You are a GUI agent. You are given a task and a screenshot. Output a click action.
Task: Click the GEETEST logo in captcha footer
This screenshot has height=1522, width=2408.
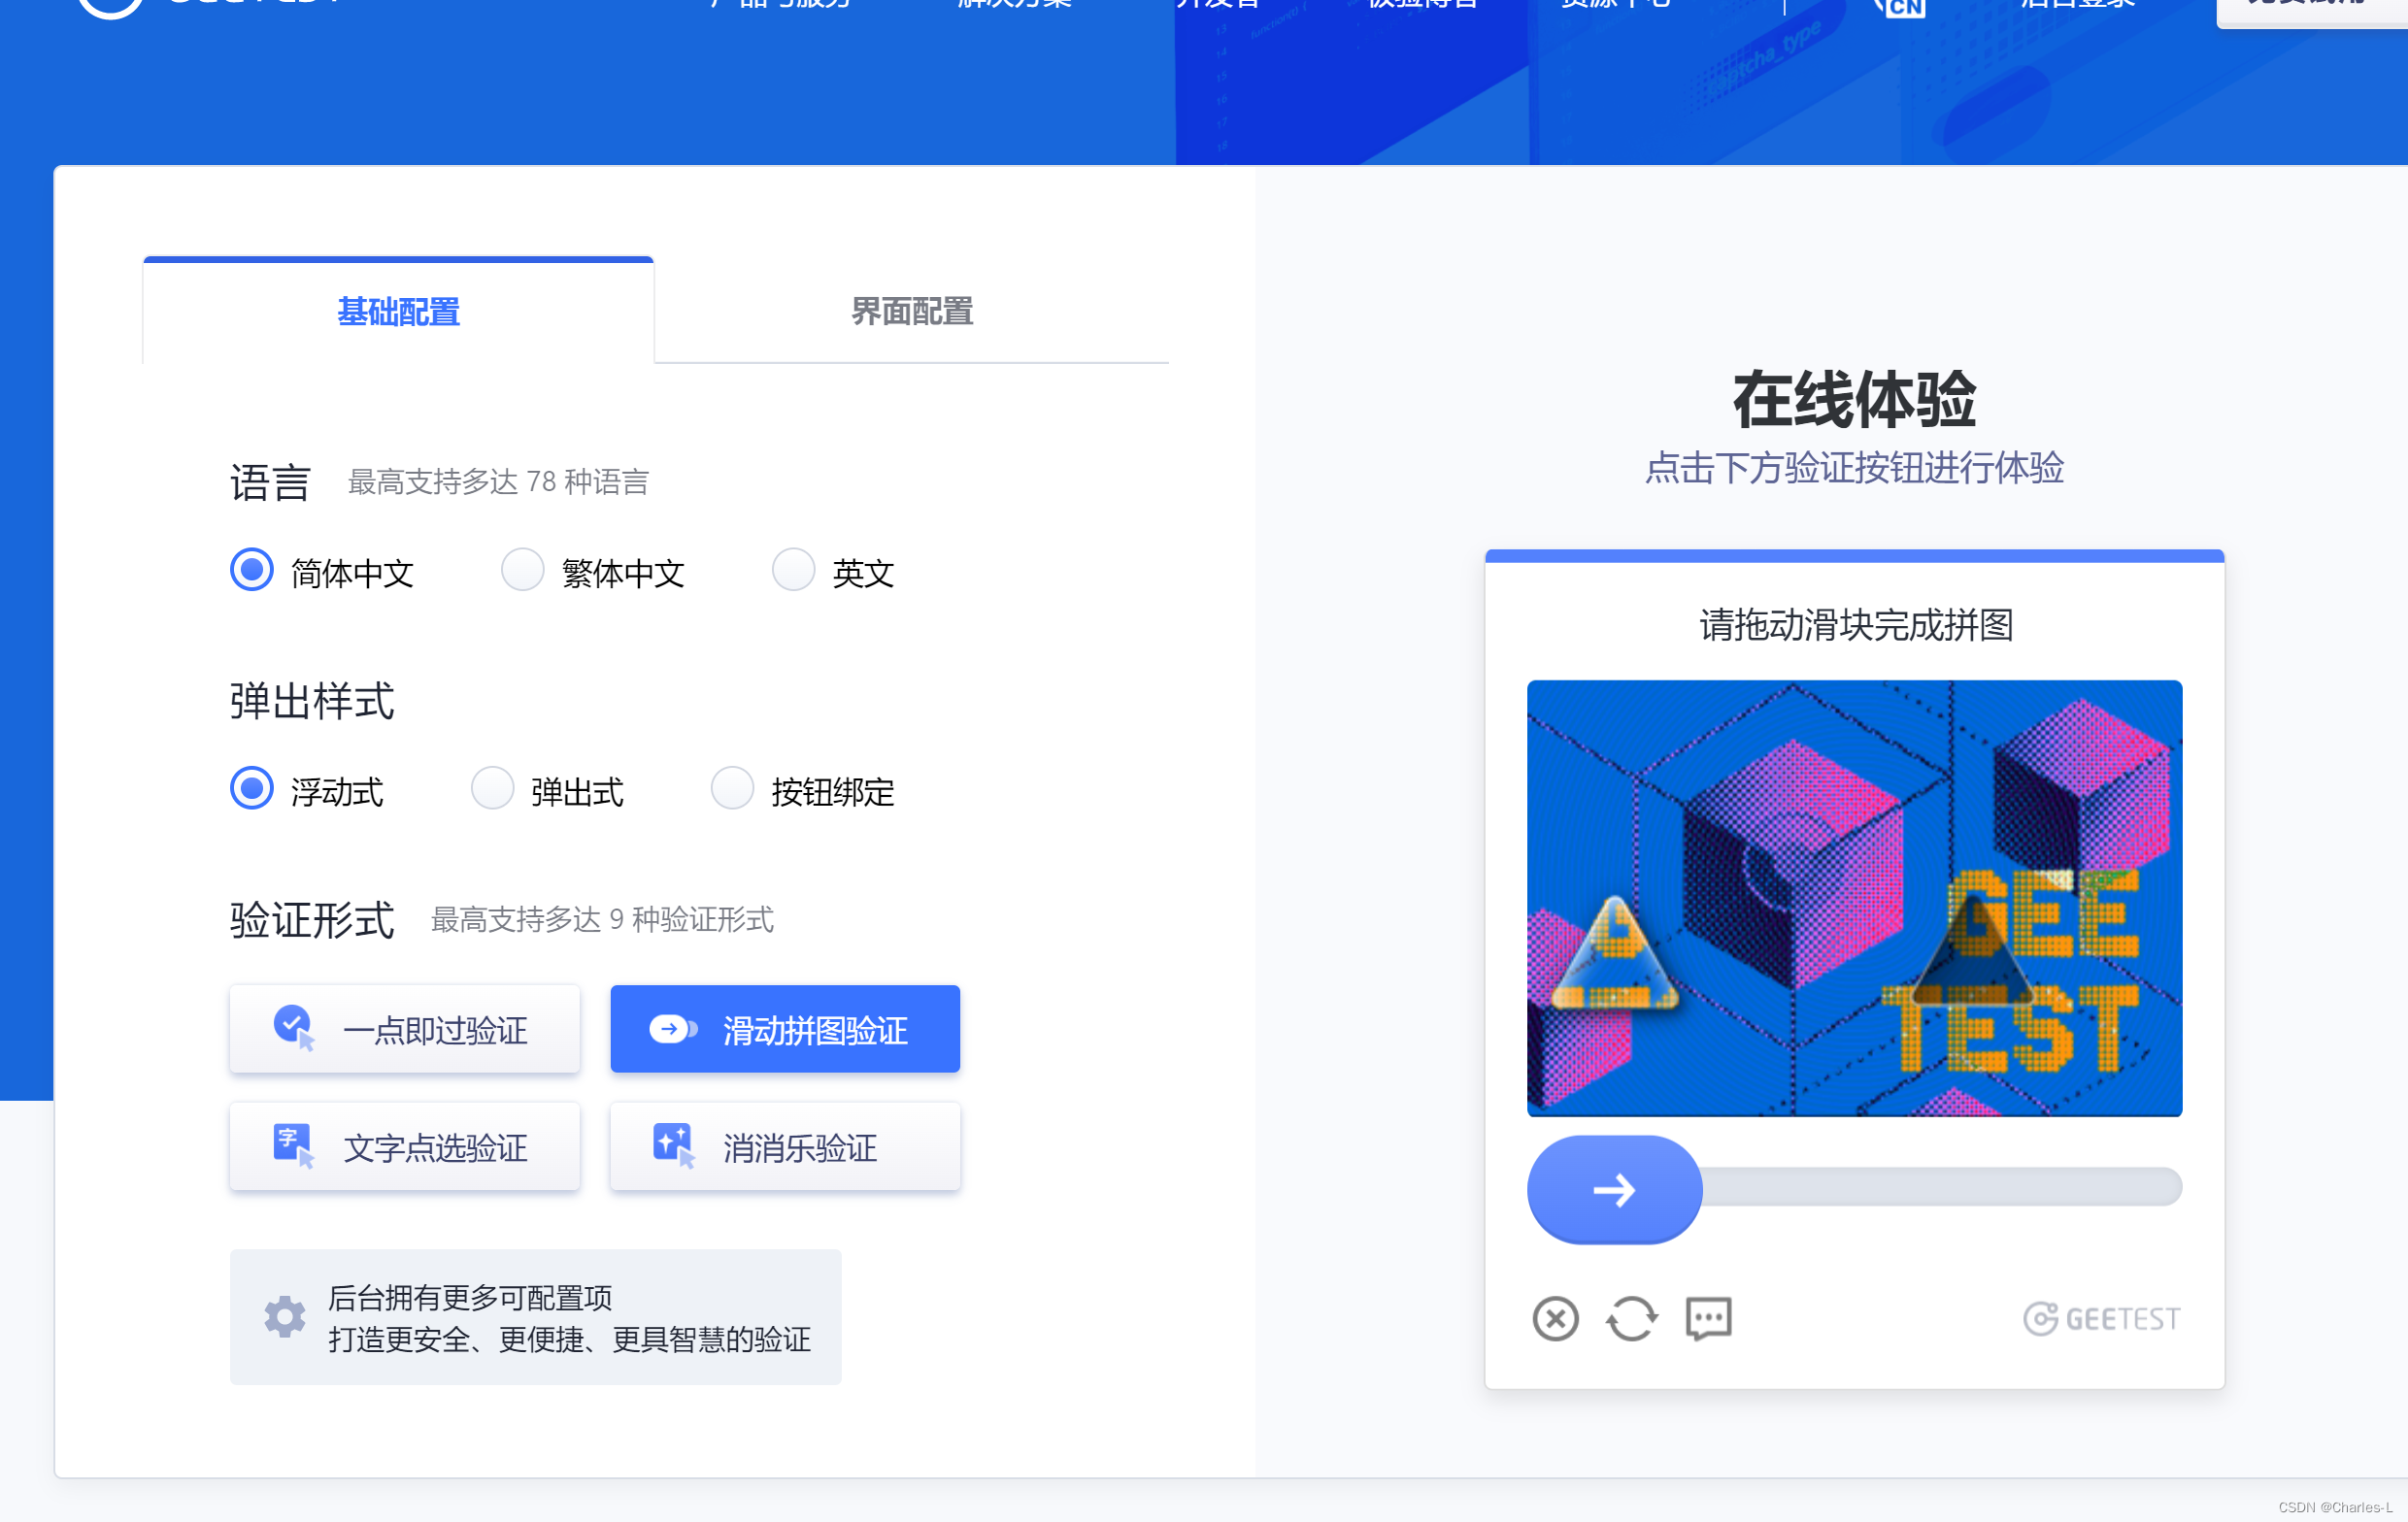point(2101,1319)
